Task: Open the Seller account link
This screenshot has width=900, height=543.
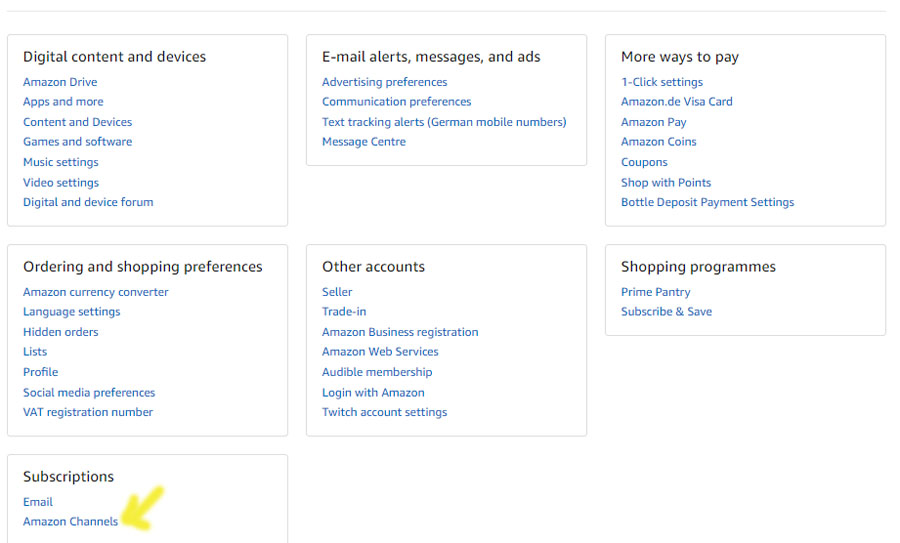Action: [337, 292]
